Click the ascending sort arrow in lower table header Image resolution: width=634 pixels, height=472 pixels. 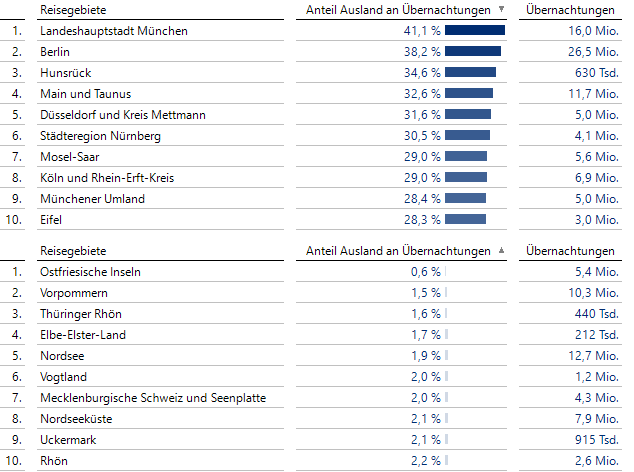click(x=501, y=251)
